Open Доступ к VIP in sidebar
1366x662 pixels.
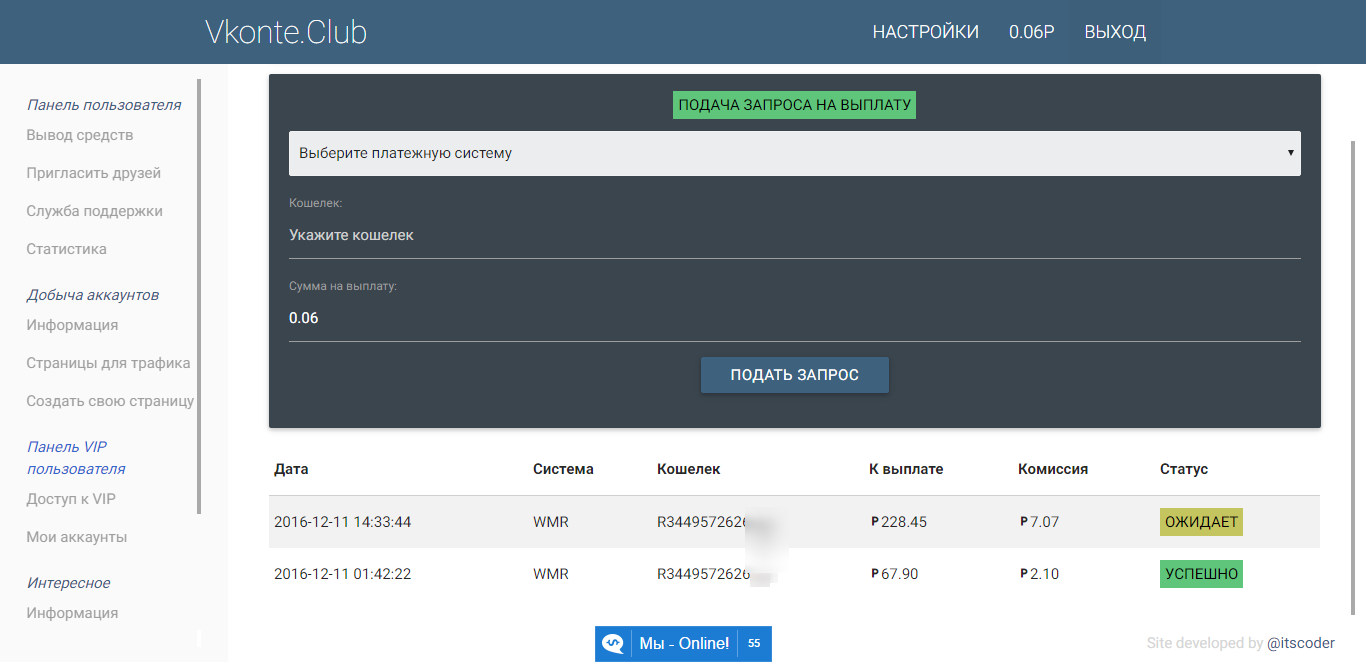point(71,499)
